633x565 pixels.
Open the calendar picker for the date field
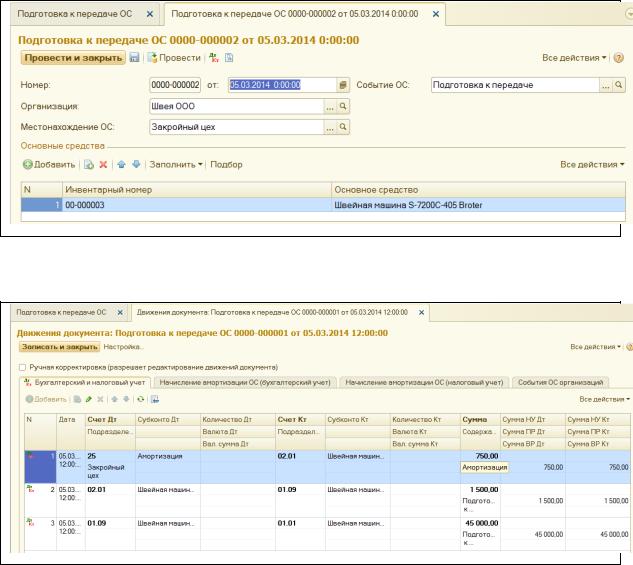343,85
